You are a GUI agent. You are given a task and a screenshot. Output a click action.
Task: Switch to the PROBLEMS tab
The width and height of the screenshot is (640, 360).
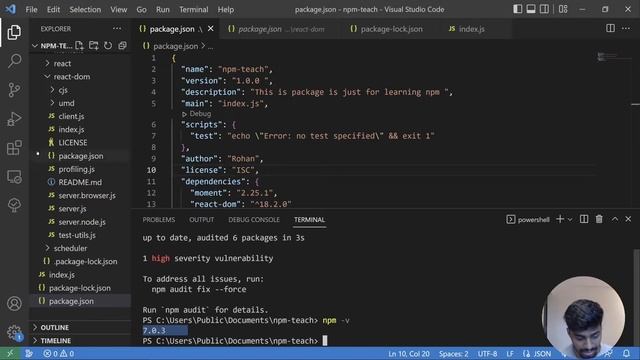158,220
